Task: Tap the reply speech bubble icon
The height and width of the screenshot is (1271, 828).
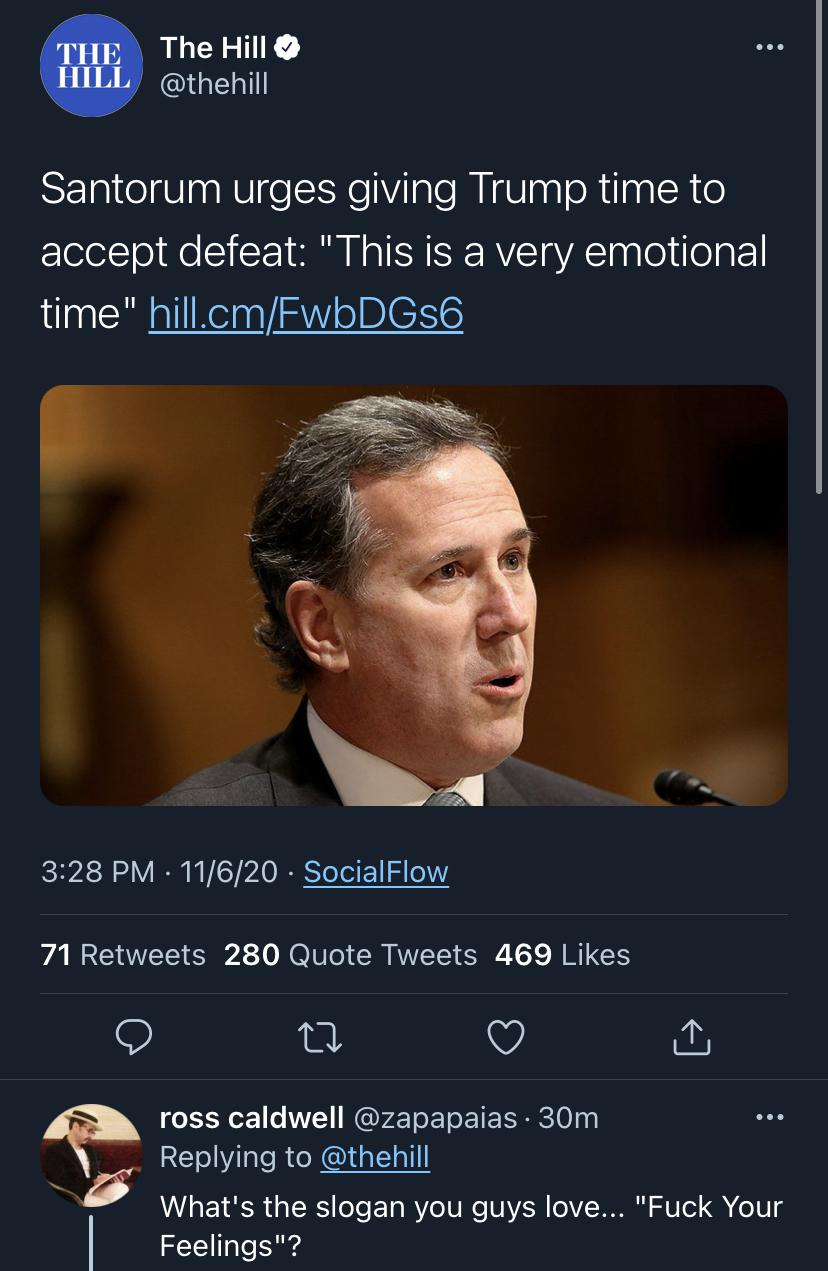Action: pyautogui.click(x=134, y=1037)
